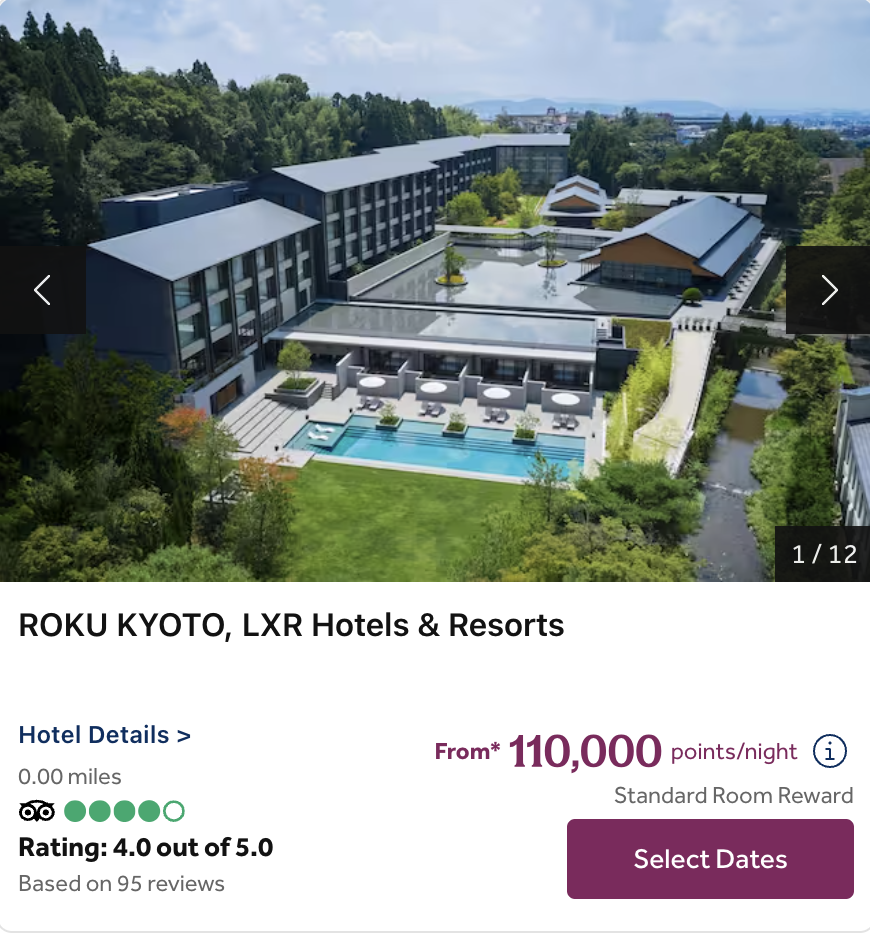Screen dimensions: 870x938
Task: Click the points/night text
Action: coord(734,752)
